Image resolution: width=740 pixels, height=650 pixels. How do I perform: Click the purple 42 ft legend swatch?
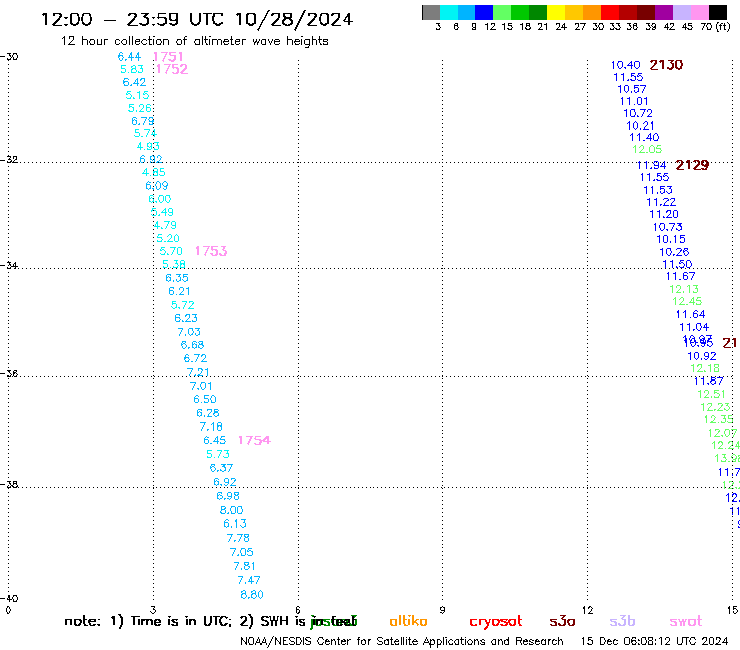[x=664, y=12]
